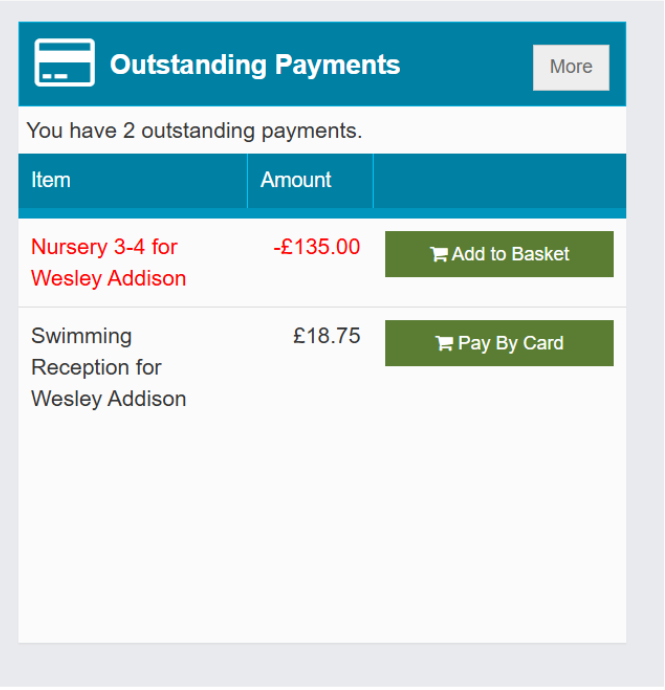The width and height of the screenshot is (665, 690).
Task: Click 'Wesley Addison' in the Swimming row
Action: (x=108, y=399)
